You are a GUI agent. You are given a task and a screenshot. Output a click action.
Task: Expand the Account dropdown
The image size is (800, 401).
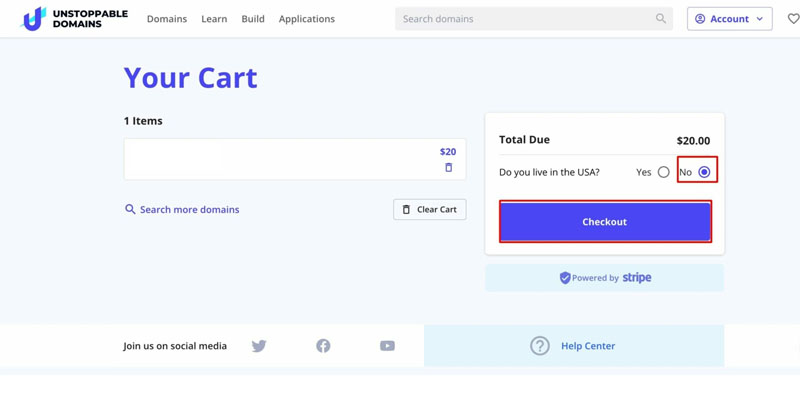[x=730, y=19]
